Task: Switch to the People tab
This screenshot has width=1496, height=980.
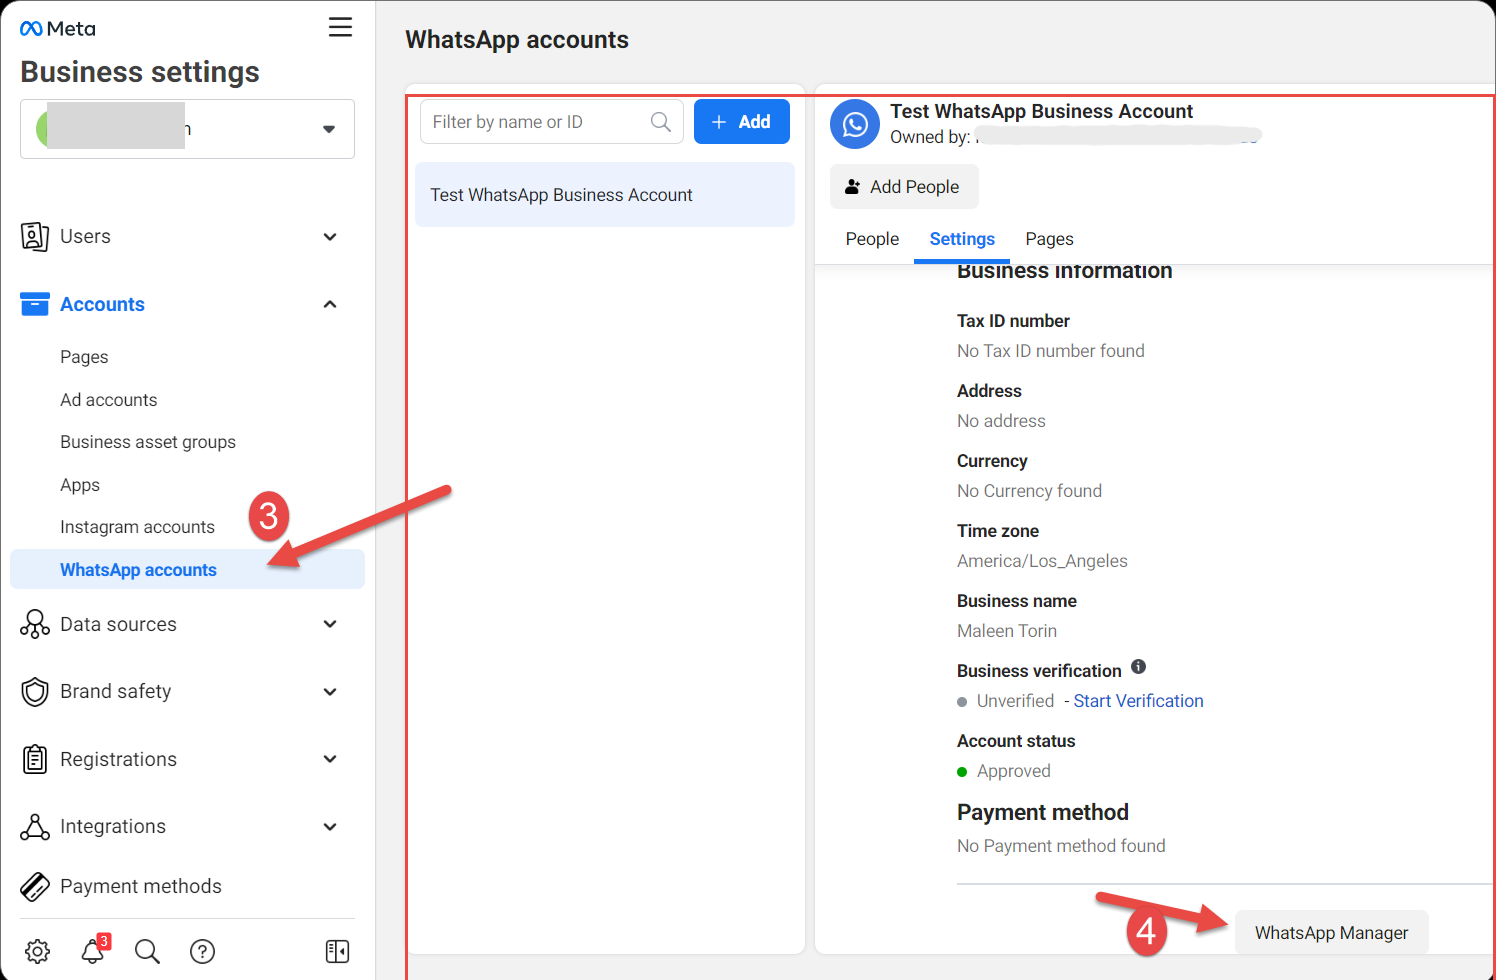Action: (x=872, y=239)
